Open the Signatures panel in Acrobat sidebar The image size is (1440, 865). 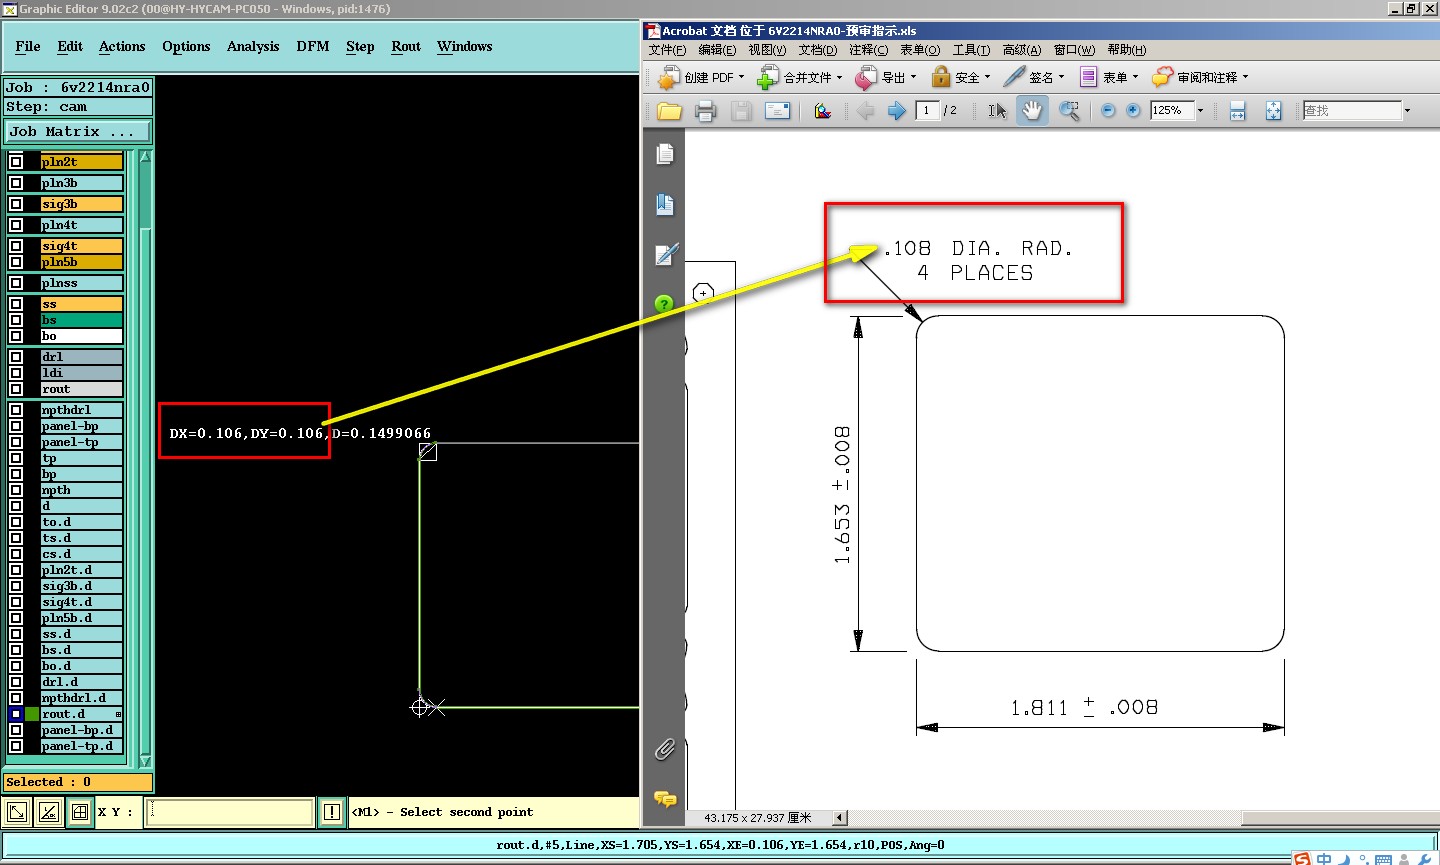[666, 254]
